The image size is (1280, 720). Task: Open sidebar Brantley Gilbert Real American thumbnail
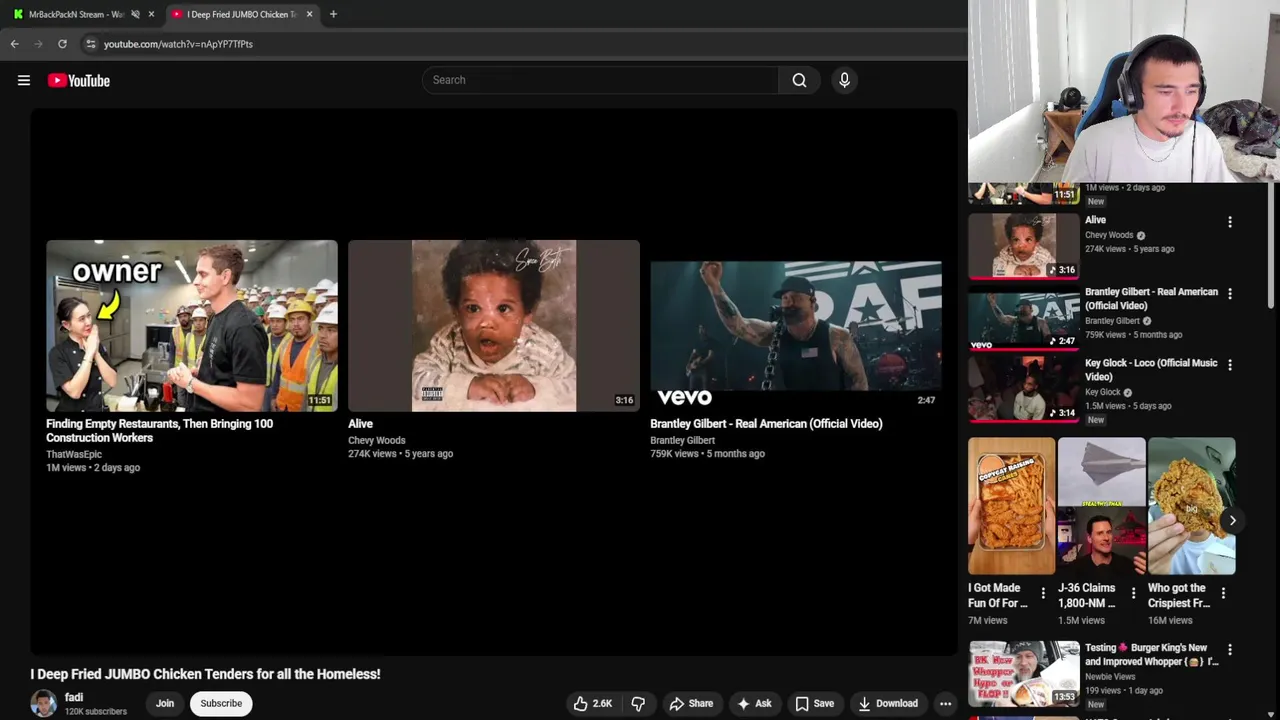1024,318
